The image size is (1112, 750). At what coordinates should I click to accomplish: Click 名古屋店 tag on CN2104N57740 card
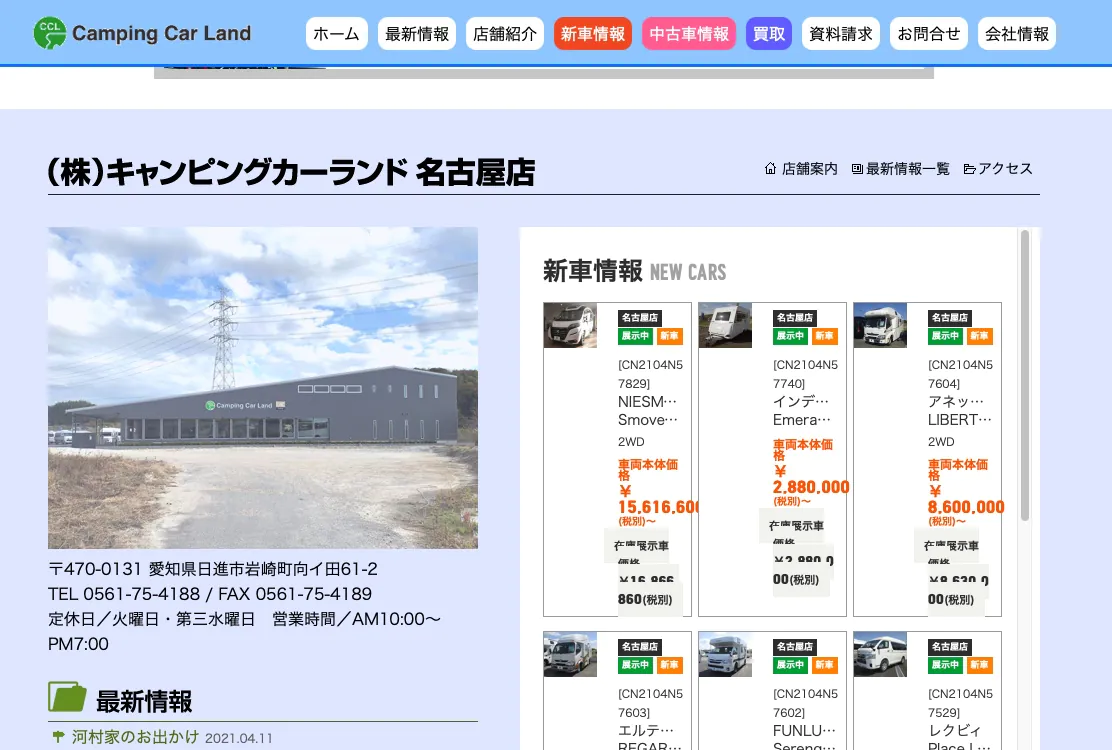[x=794, y=318]
